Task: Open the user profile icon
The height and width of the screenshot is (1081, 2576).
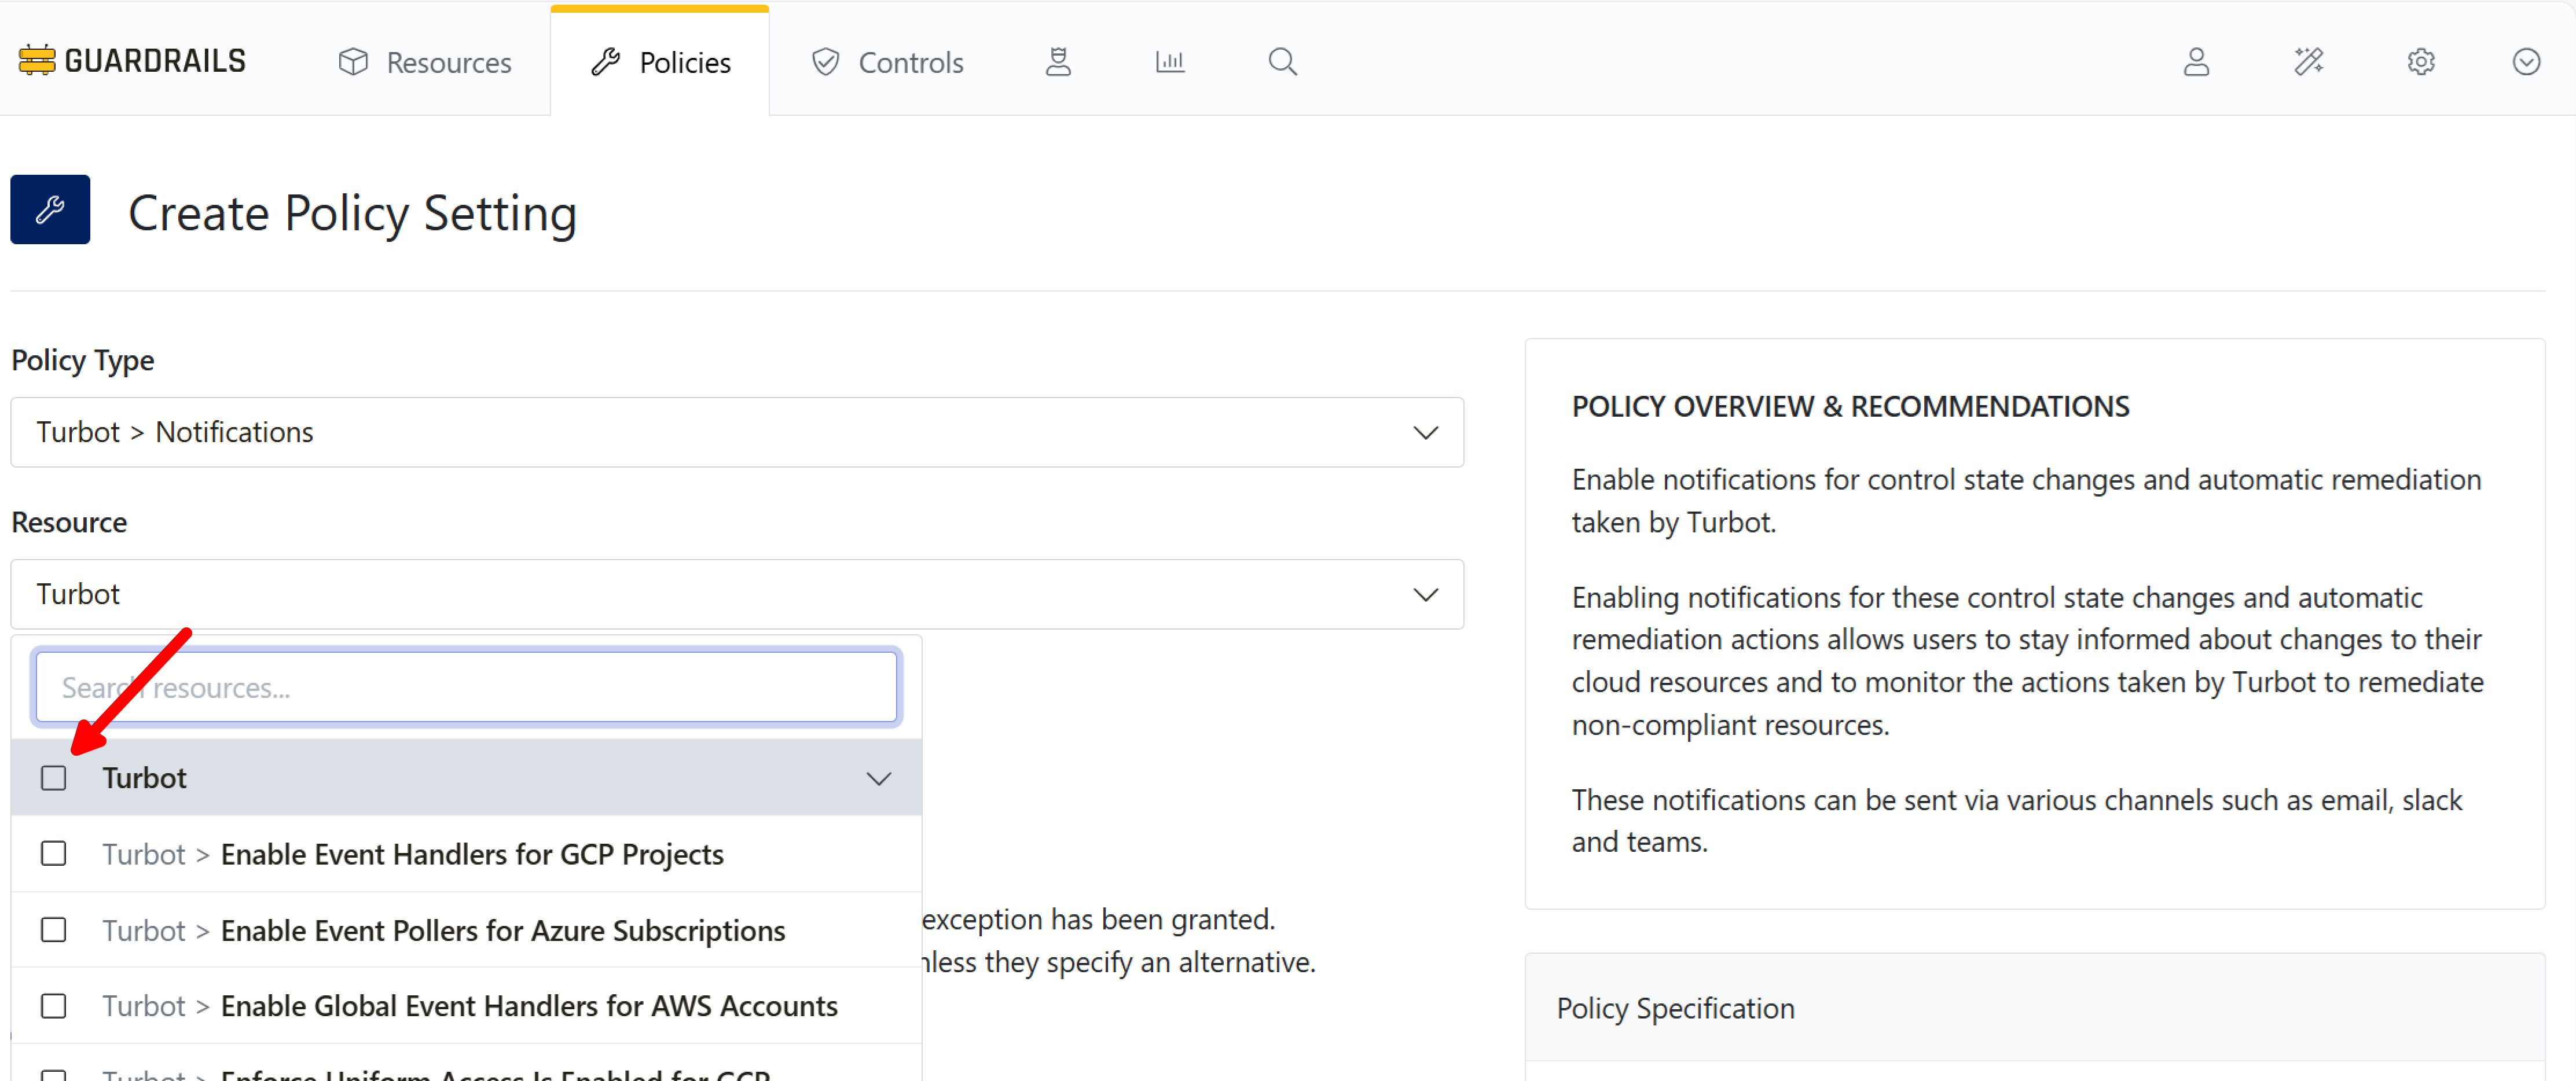Action: coord(2195,62)
